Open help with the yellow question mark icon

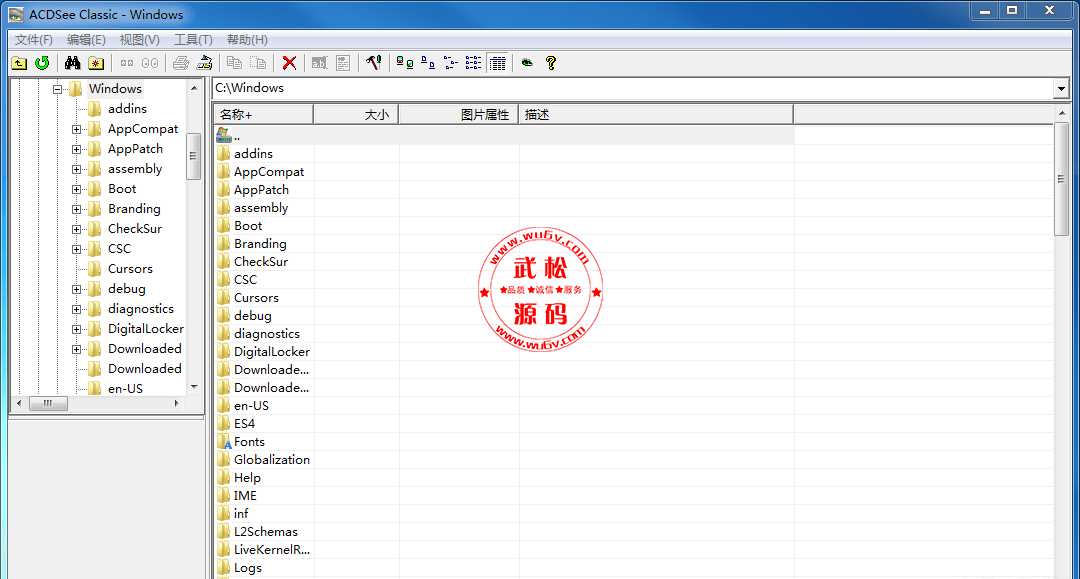(x=550, y=63)
